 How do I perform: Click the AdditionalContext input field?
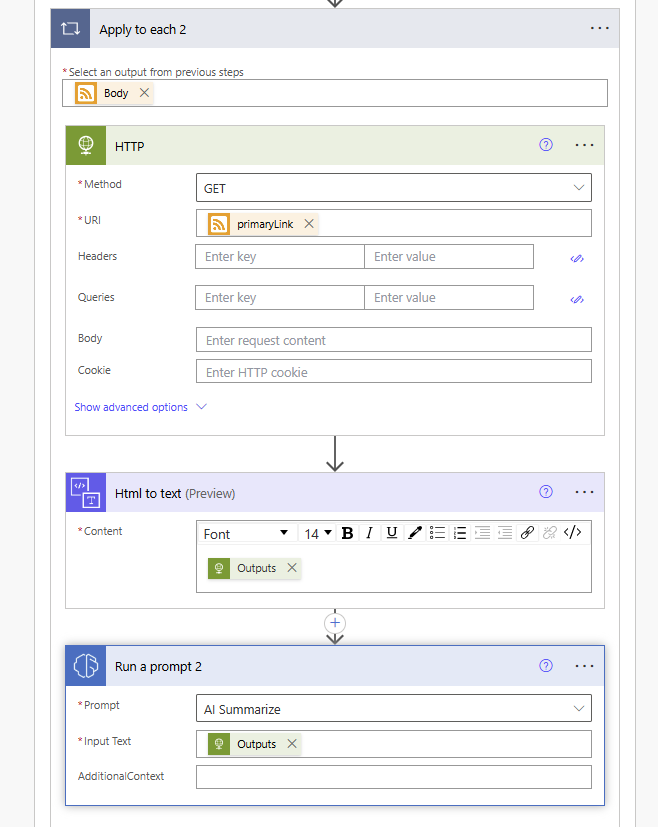click(393, 777)
